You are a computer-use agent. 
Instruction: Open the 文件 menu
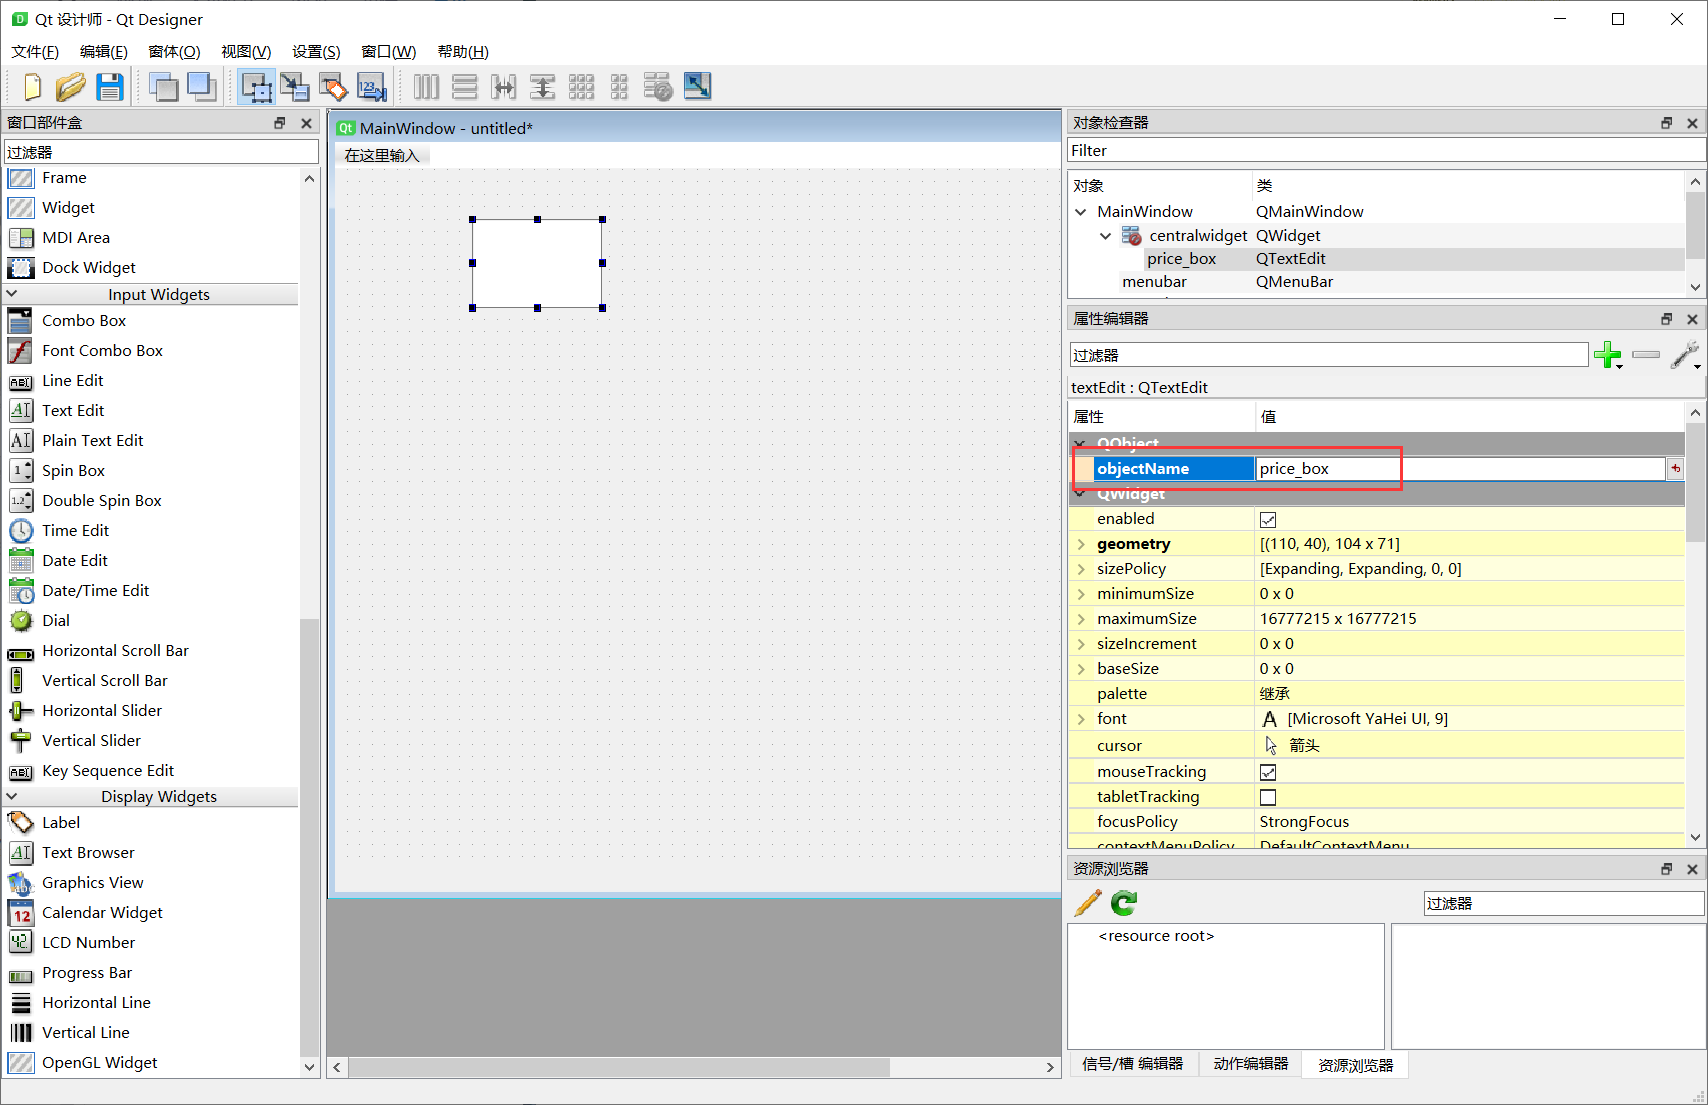(34, 51)
